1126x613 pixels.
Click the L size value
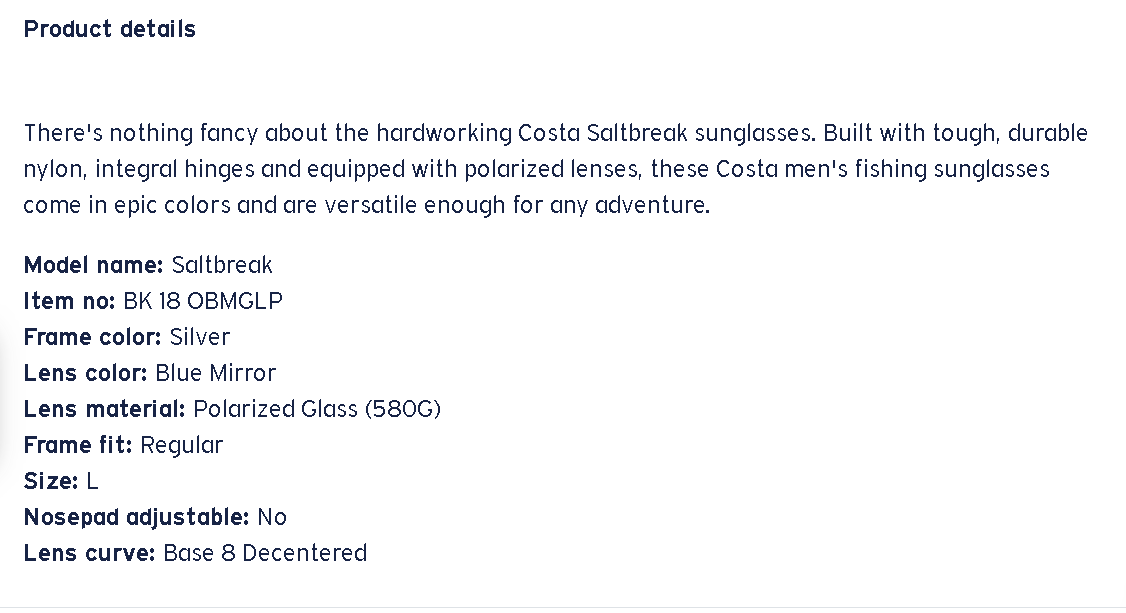point(92,481)
